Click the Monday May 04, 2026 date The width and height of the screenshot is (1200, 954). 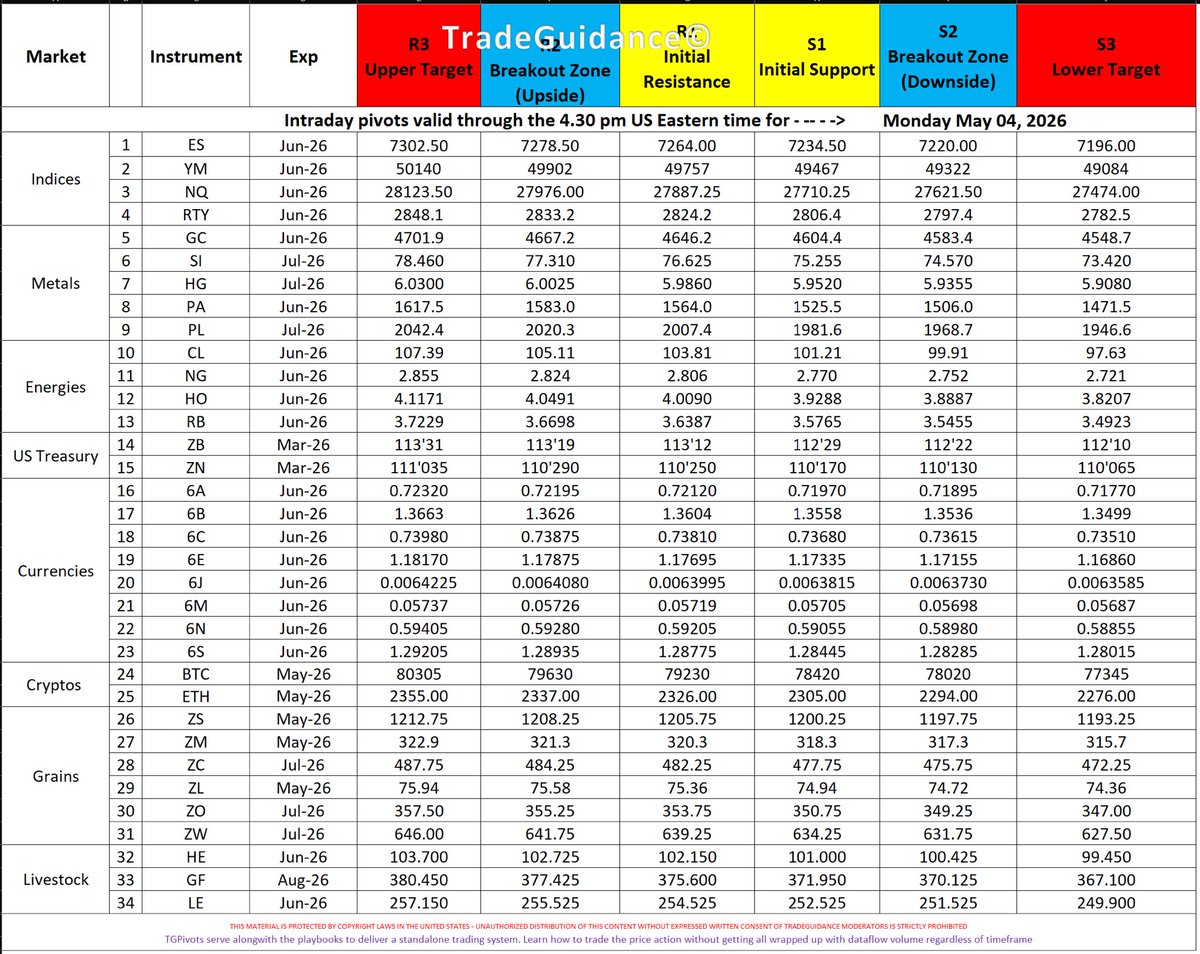pyautogui.click(x=974, y=121)
